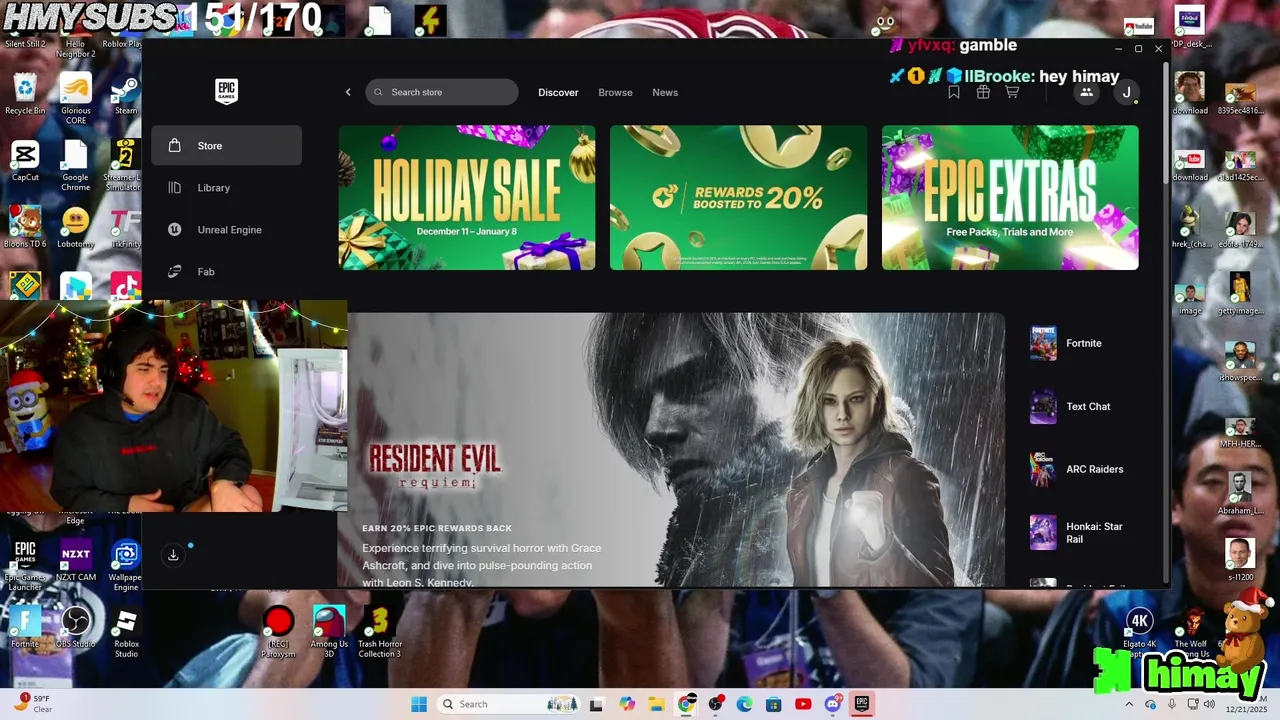The width and height of the screenshot is (1280, 720).
Task: Open Trash Horror Collection 3 desktop shortcut
Action: (380, 632)
